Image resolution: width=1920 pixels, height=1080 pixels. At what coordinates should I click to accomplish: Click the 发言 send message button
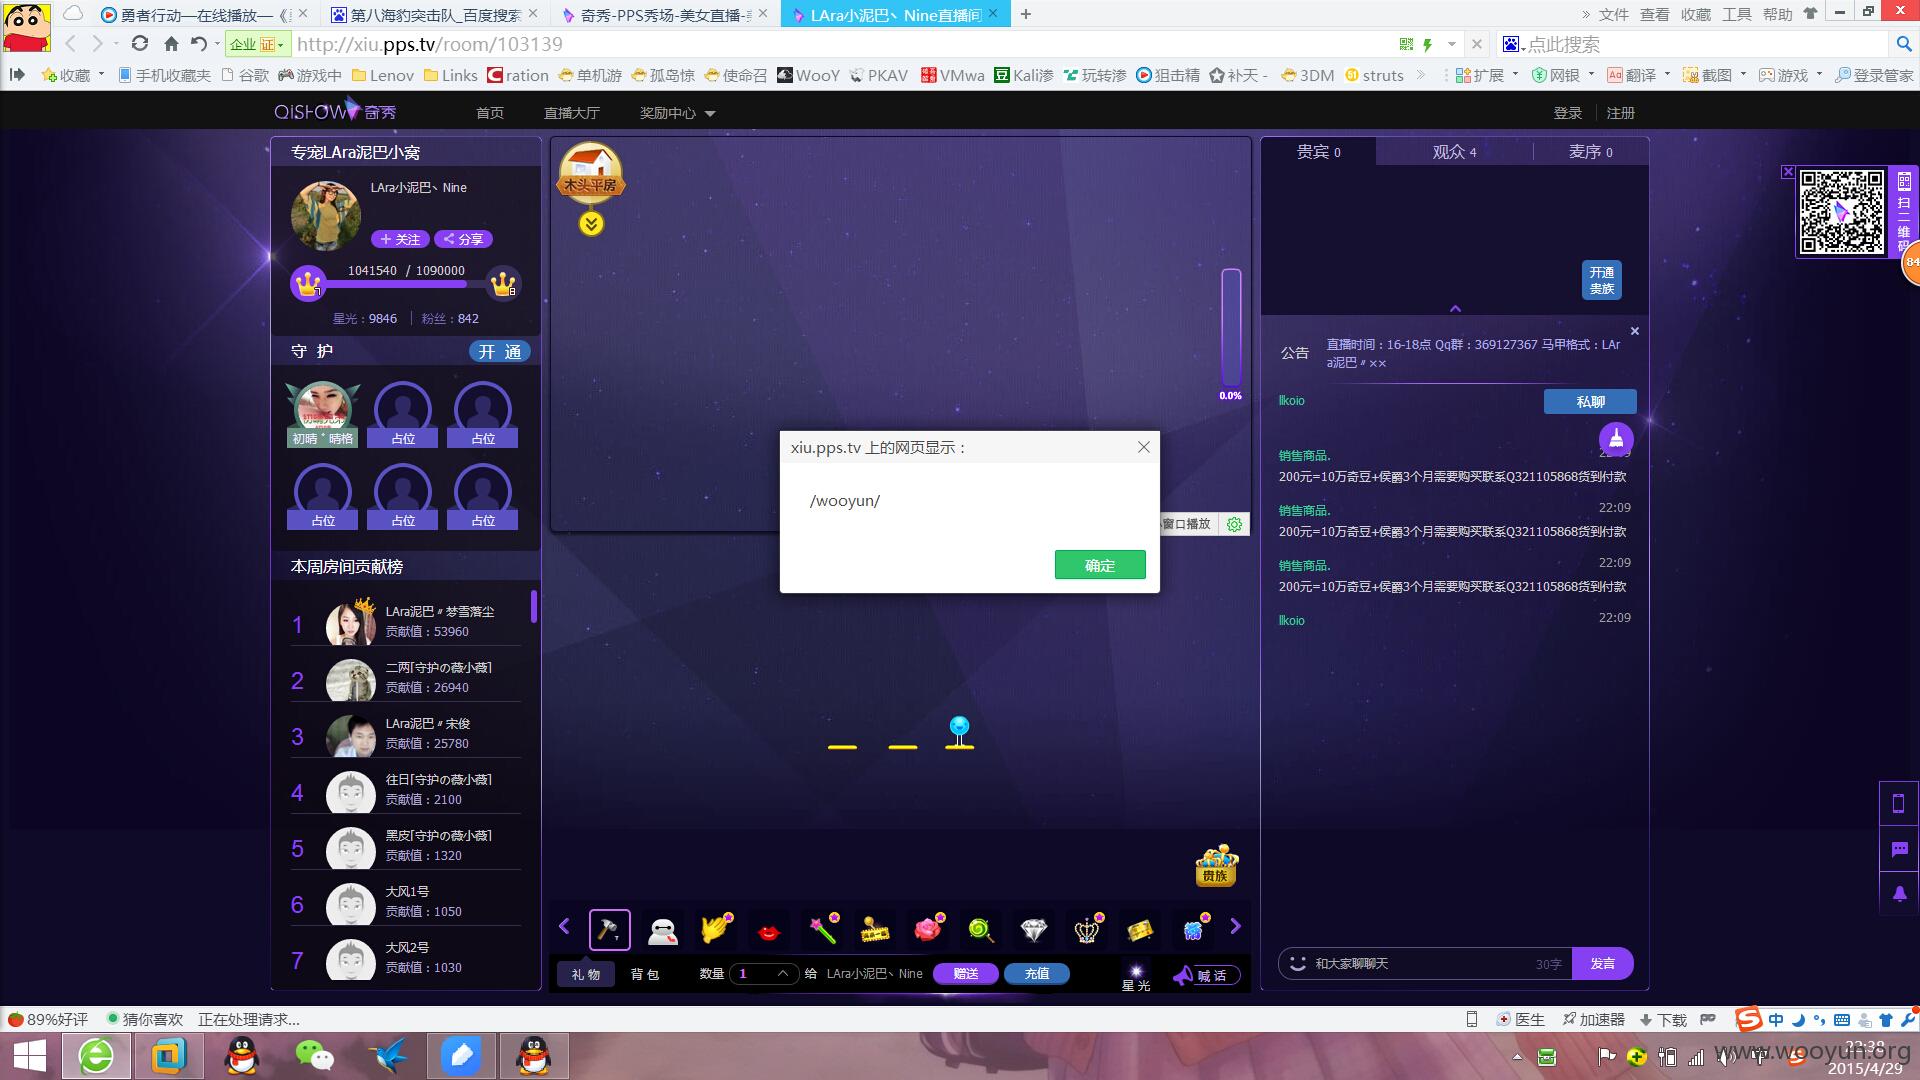click(1602, 963)
